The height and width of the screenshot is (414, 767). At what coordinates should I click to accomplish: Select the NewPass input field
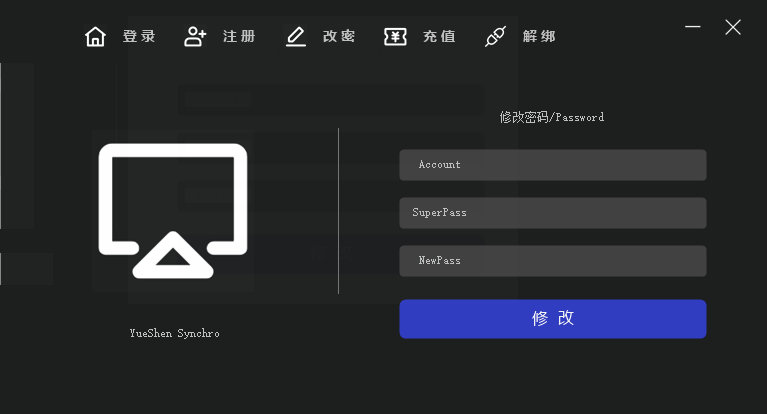[x=553, y=261]
